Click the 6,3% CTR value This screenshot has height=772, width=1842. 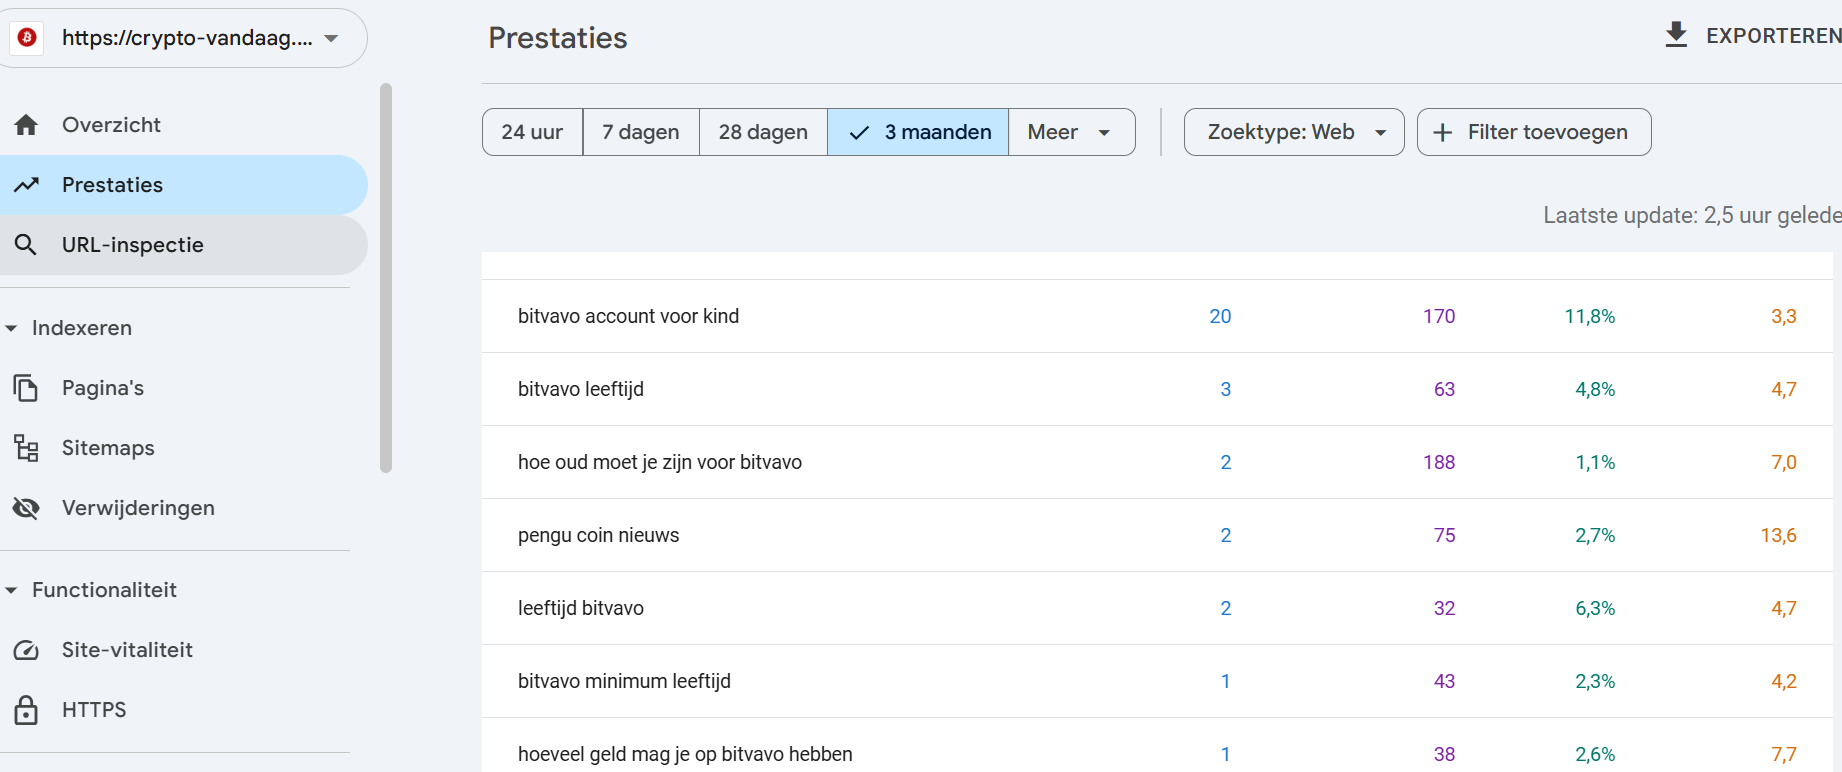point(1595,608)
